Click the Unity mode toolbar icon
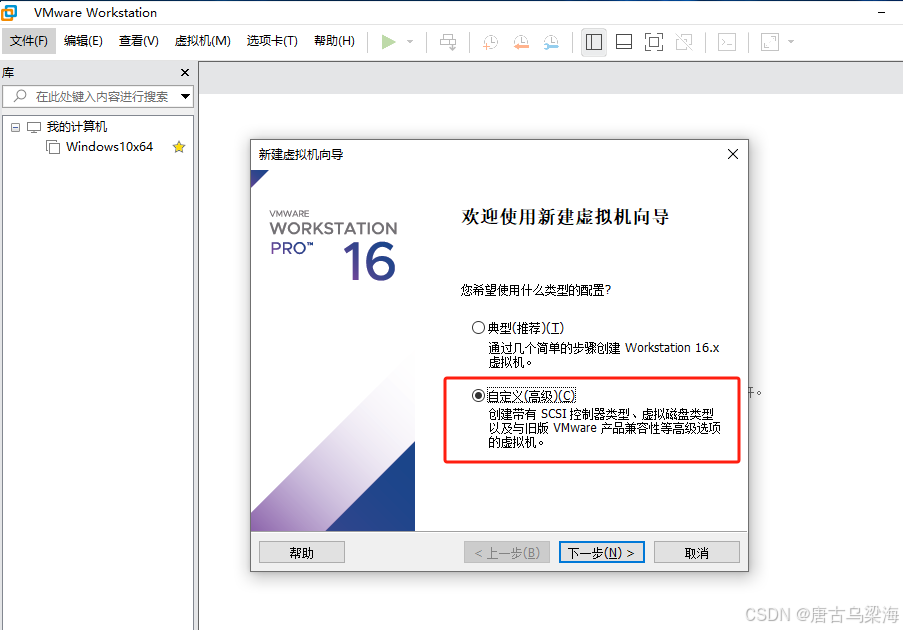 pyautogui.click(x=684, y=41)
